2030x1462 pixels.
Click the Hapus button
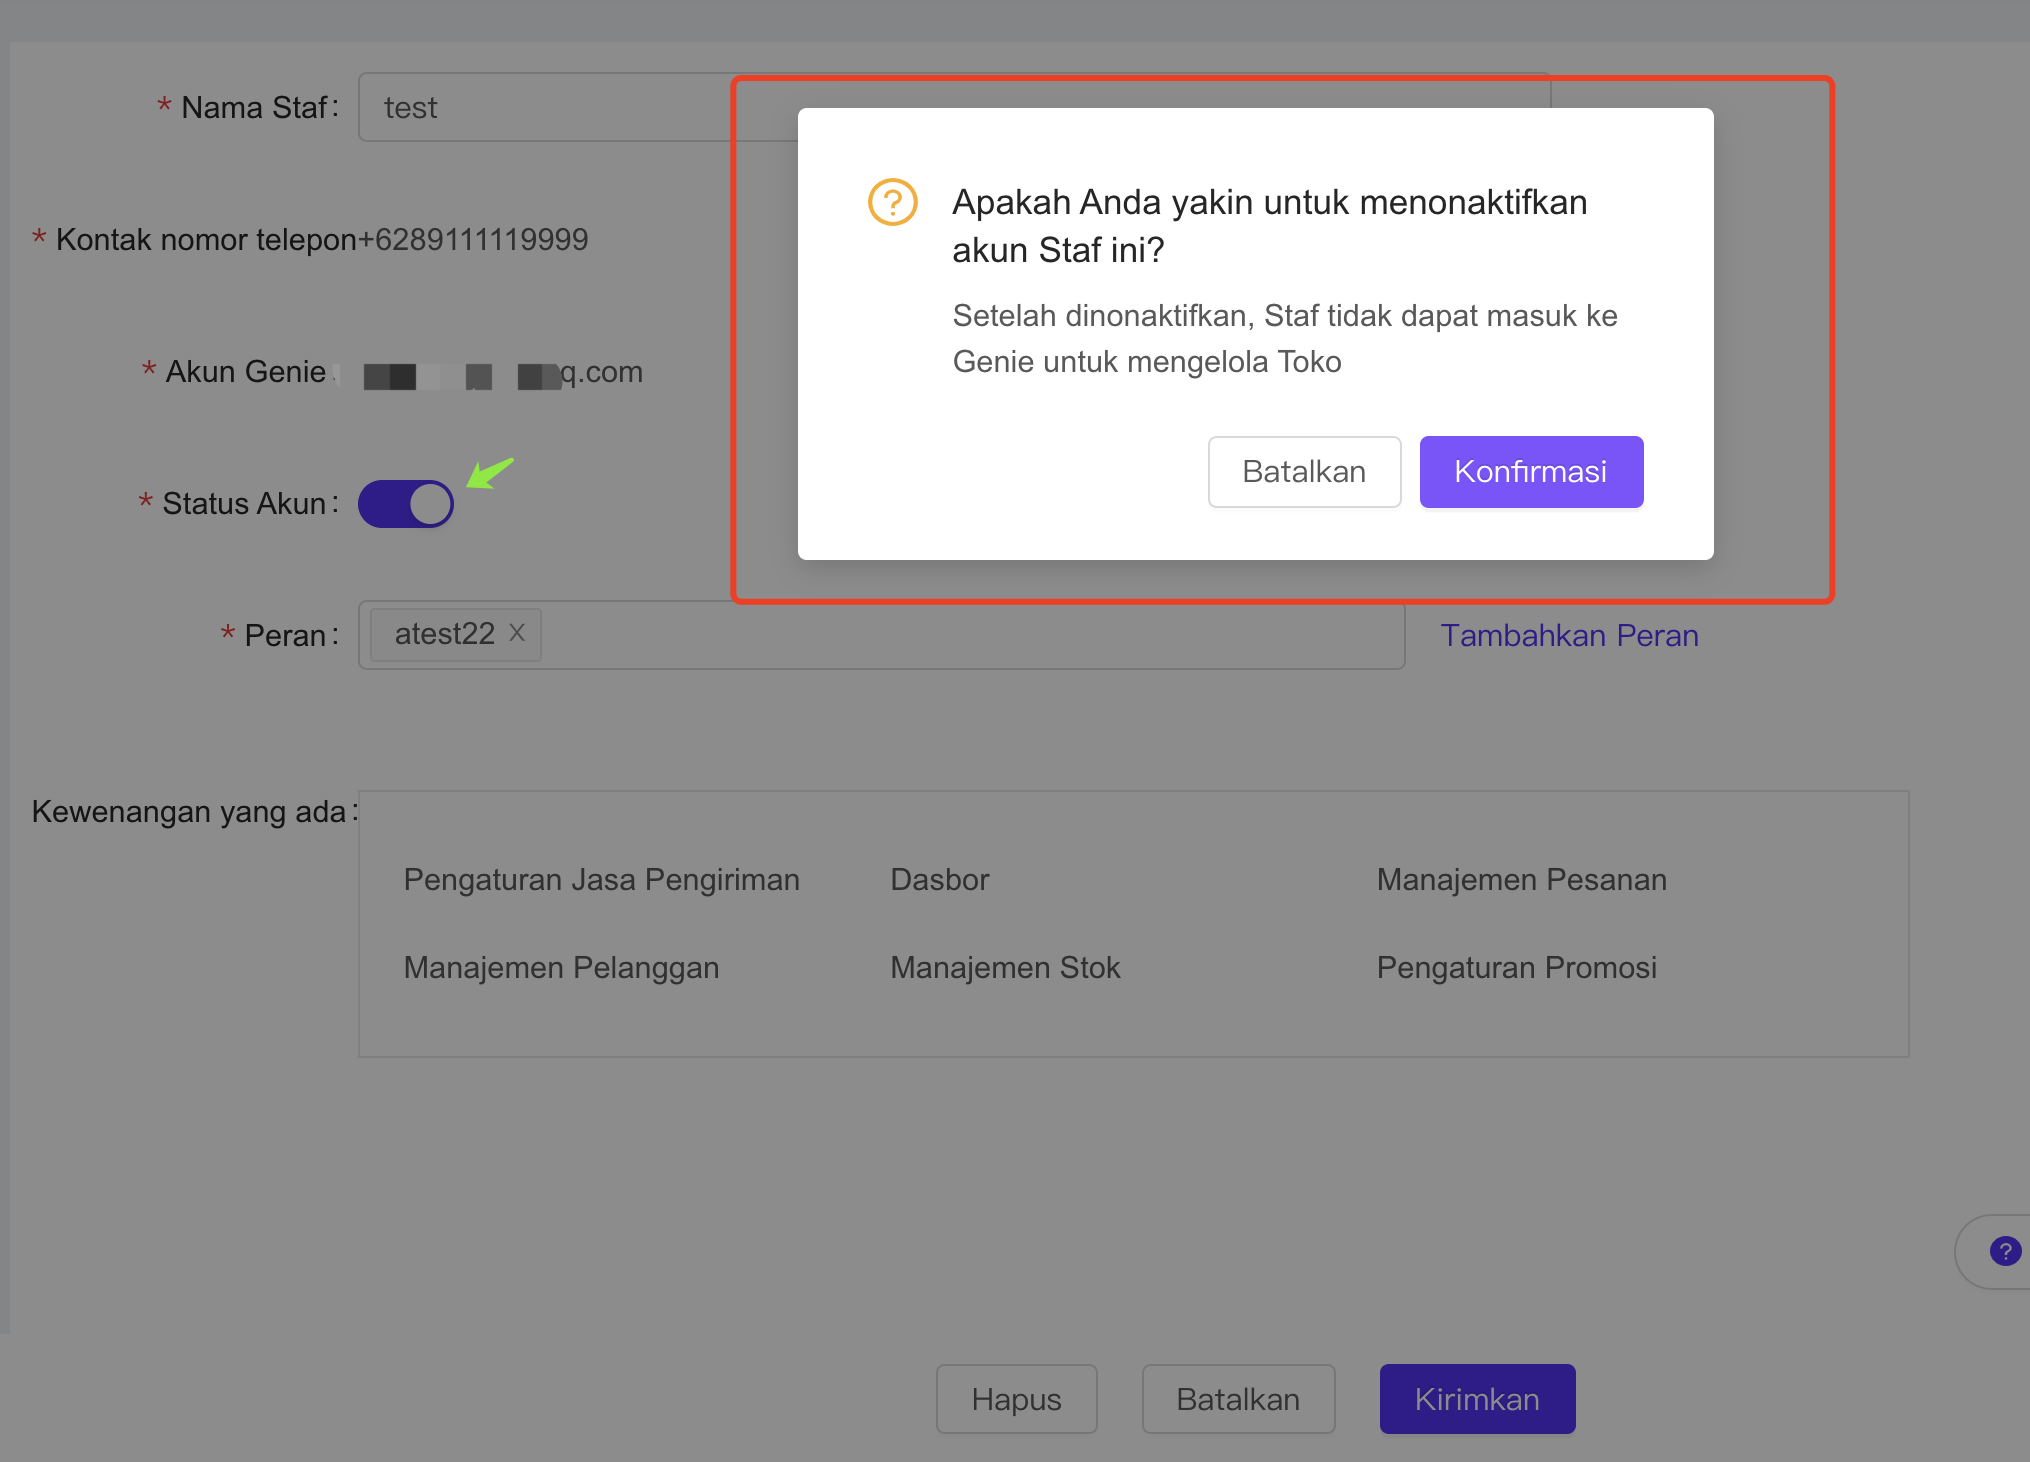[x=1016, y=1399]
